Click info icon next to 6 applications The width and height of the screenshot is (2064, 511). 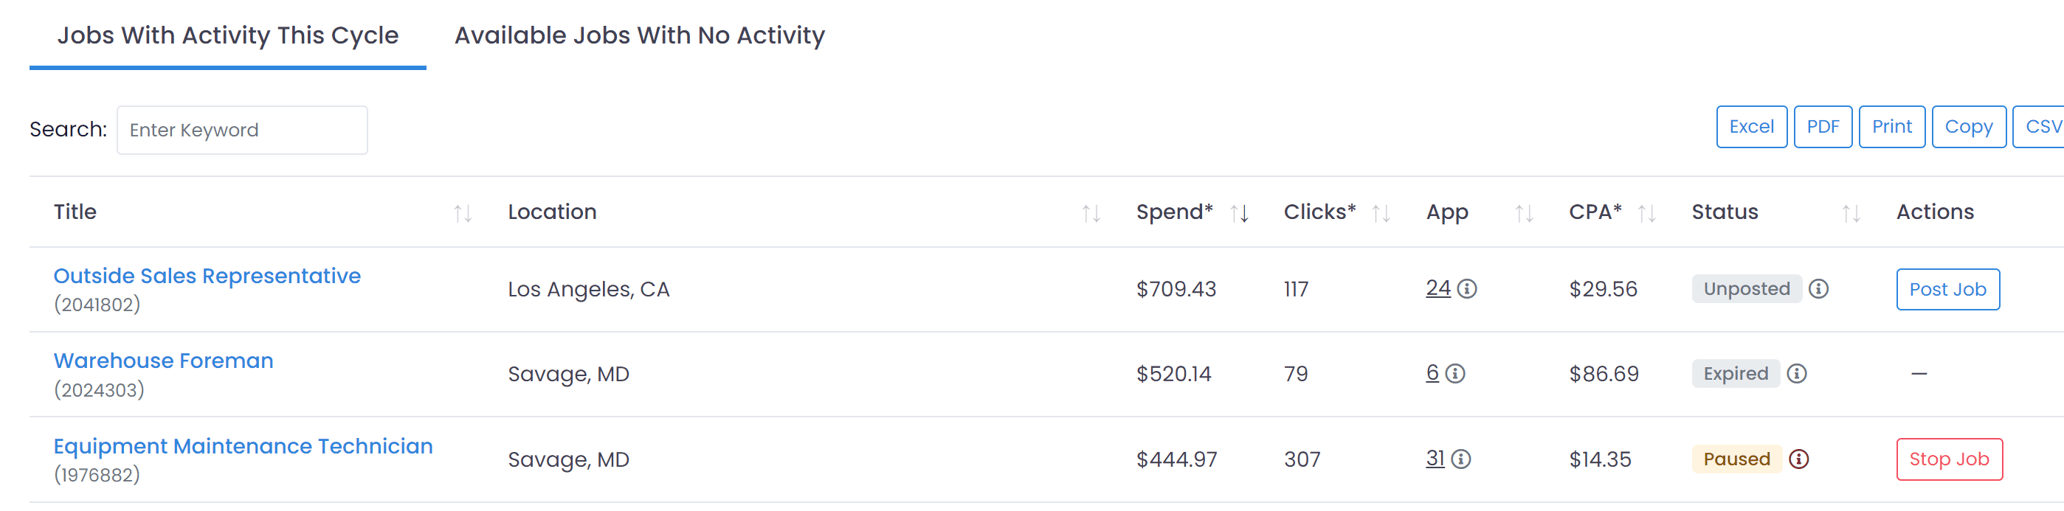tap(1456, 374)
